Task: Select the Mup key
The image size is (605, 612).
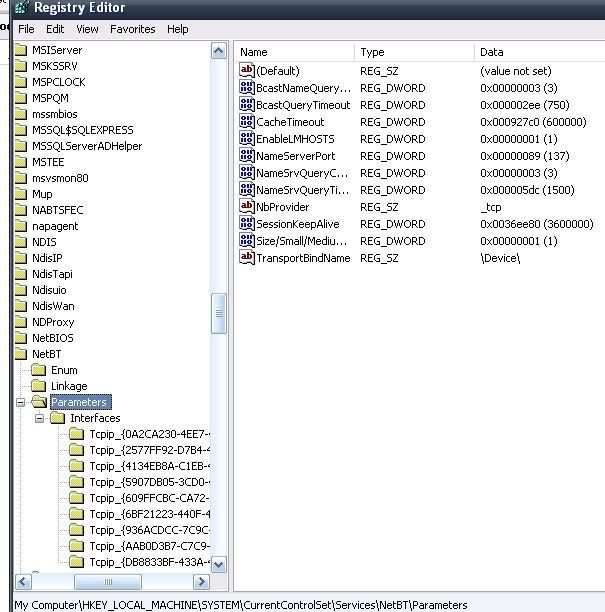Action: pos(42,194)
